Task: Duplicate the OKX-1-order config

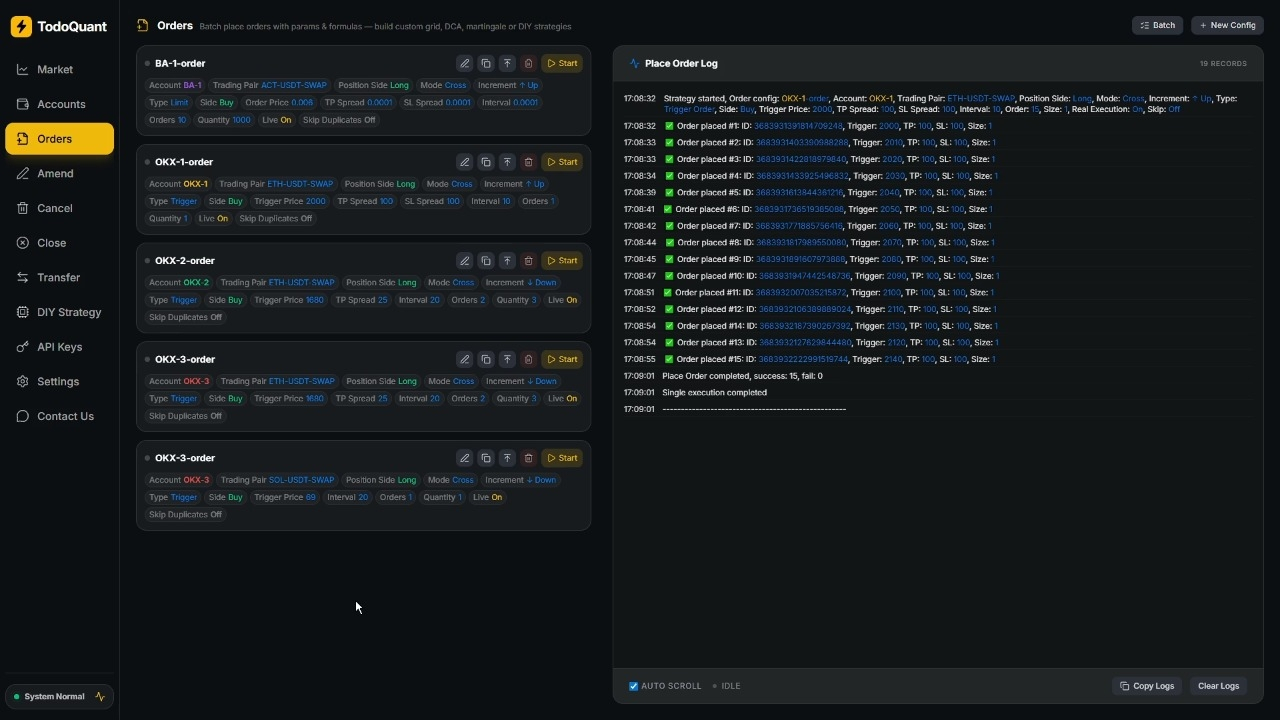Action: 486,162
